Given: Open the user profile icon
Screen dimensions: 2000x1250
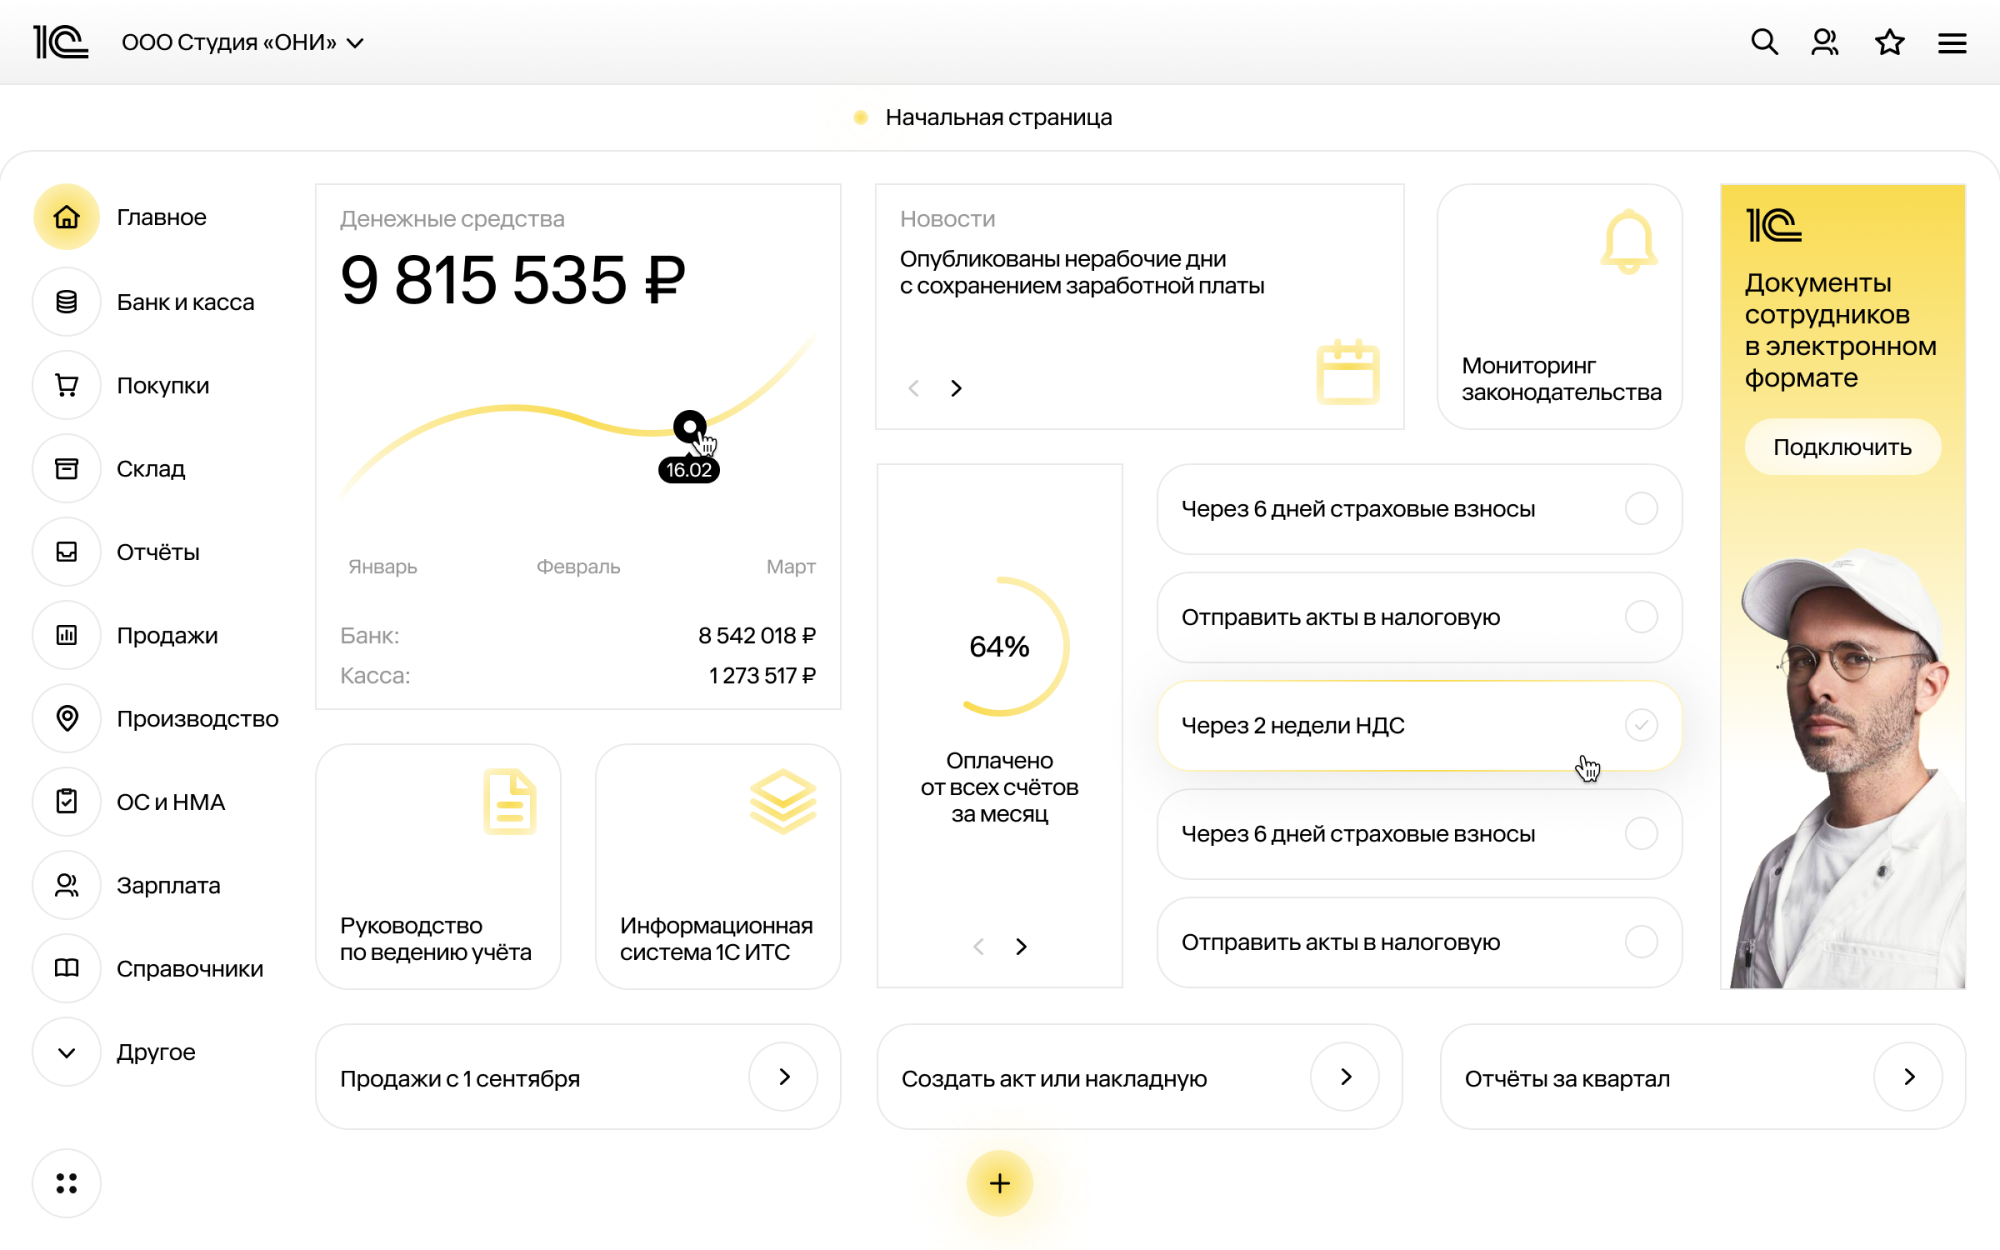Looking at the screenshot, I should click(1825, 42).
